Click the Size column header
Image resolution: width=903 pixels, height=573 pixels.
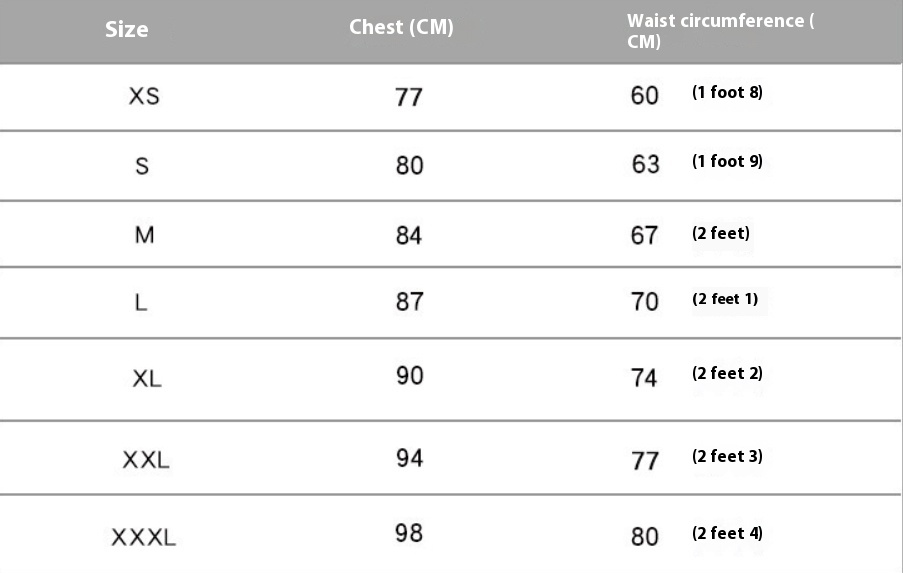pos(127,29)
